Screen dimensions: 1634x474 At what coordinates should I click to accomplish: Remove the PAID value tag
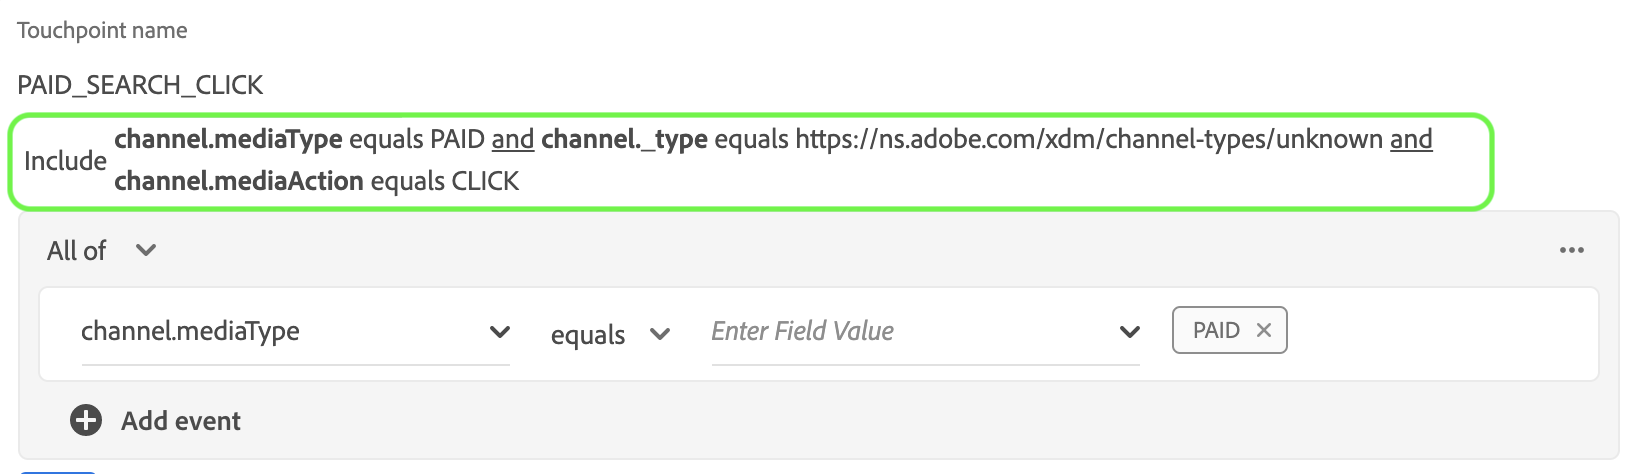(x=1264, y=330)
